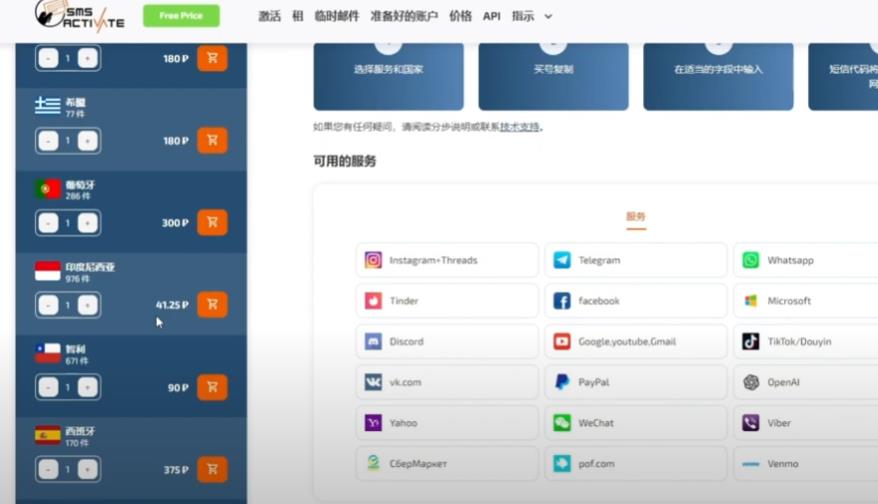
Task: Increase quantity for Greece row
Action: (x=87, y=141)
